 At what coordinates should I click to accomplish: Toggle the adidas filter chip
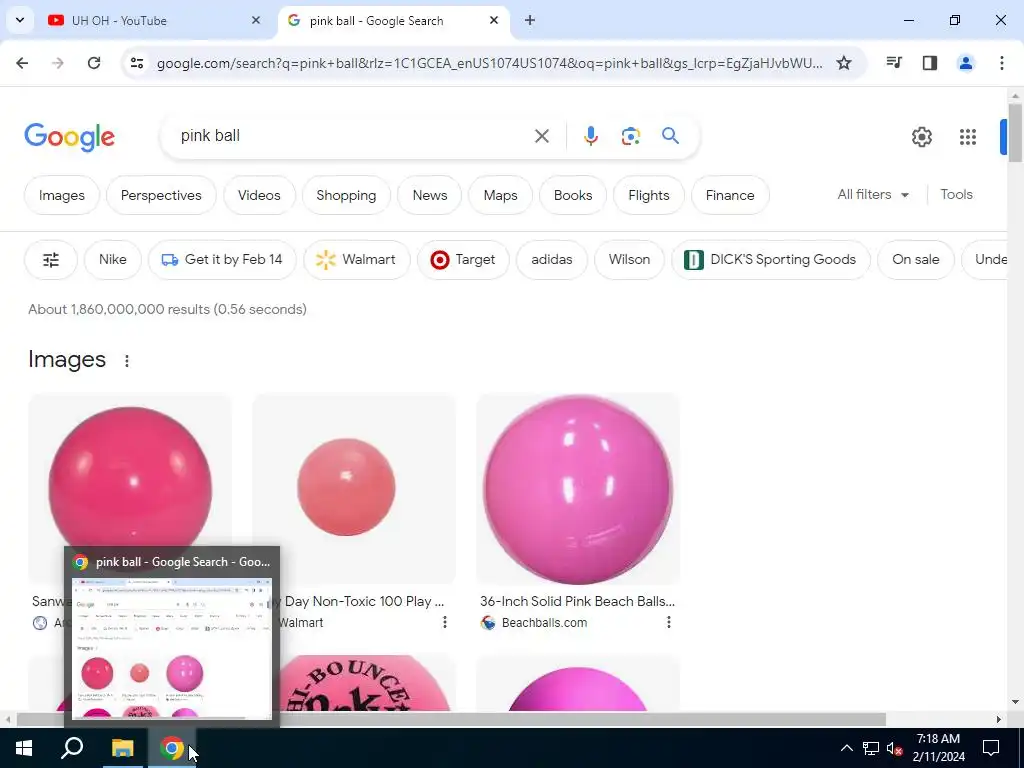[552, 260]
